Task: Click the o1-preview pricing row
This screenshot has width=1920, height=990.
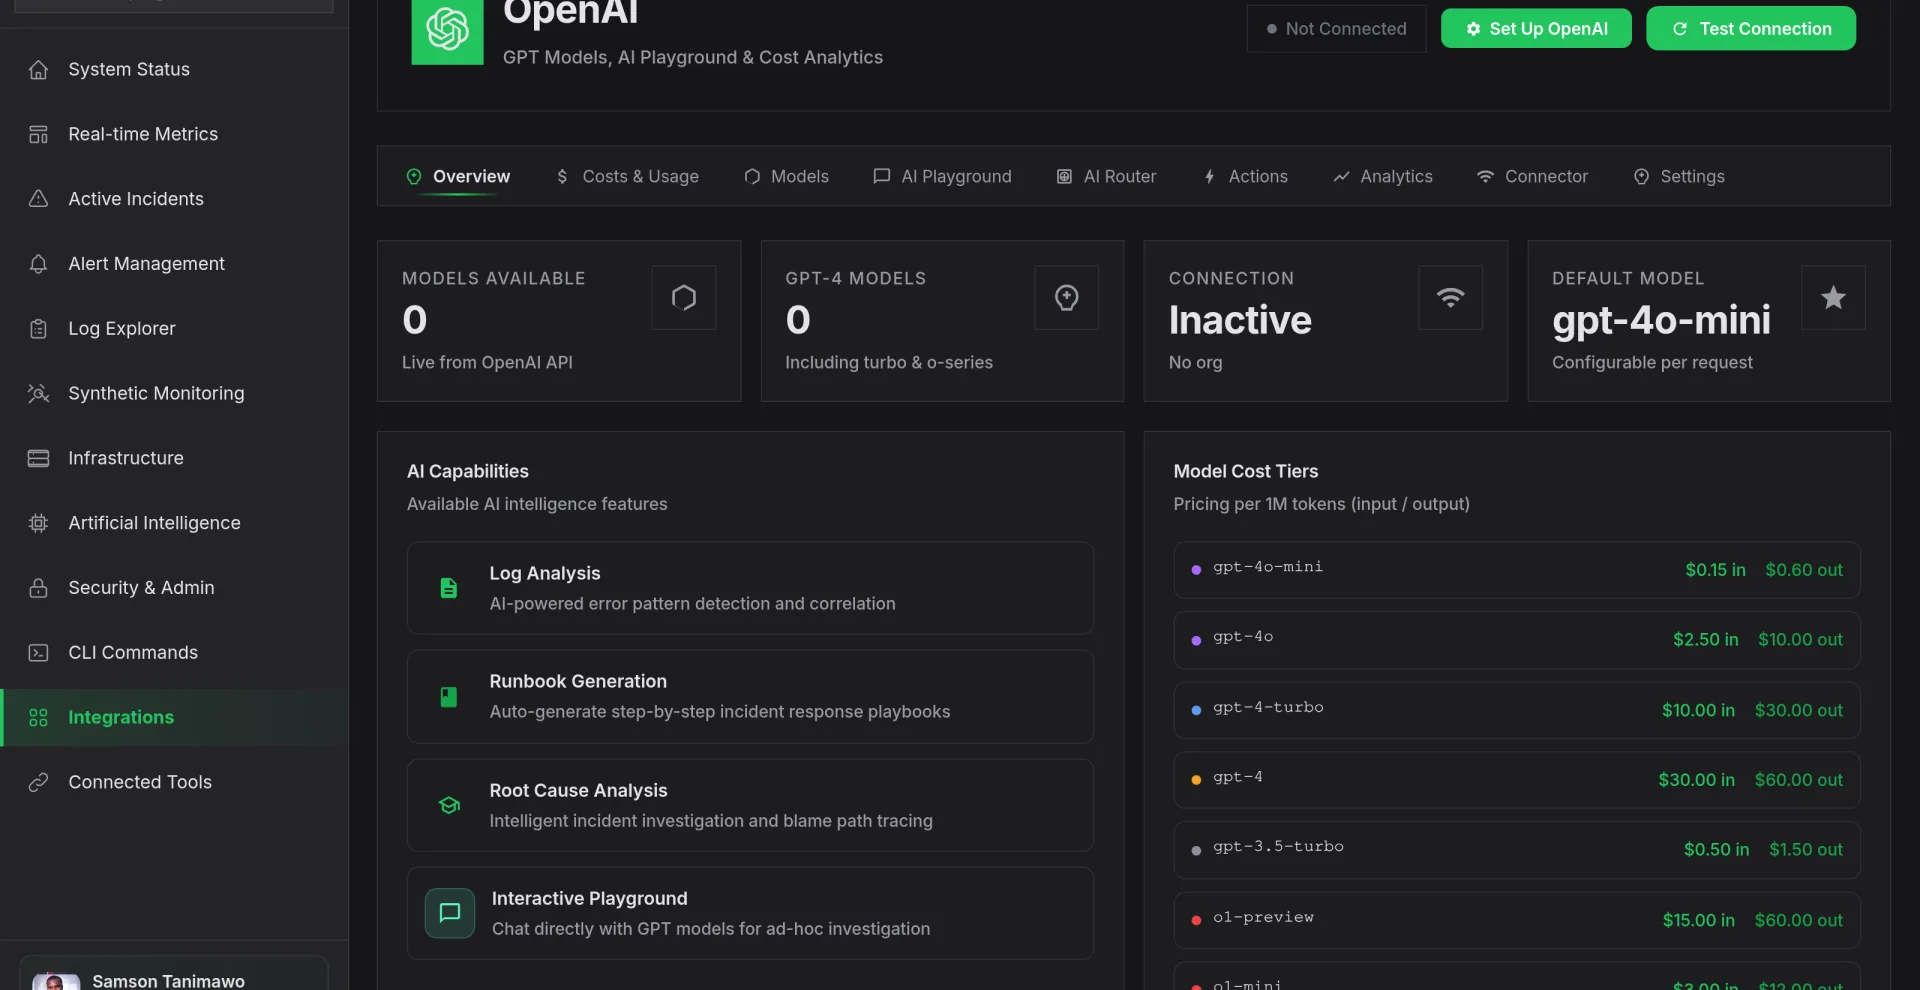Action: (x=1517, y=920)
